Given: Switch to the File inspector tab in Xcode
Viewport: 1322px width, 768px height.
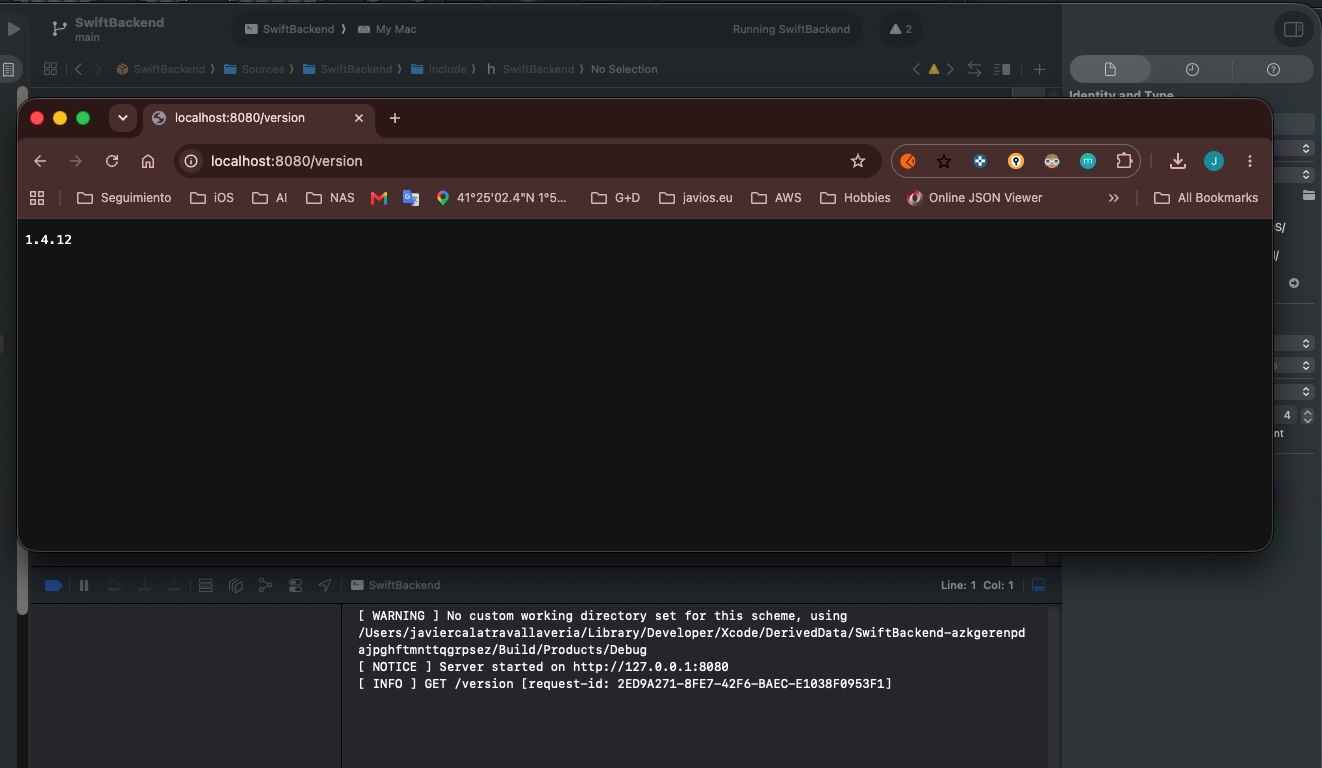Looking at the screenshot, I should (1110, 69).
